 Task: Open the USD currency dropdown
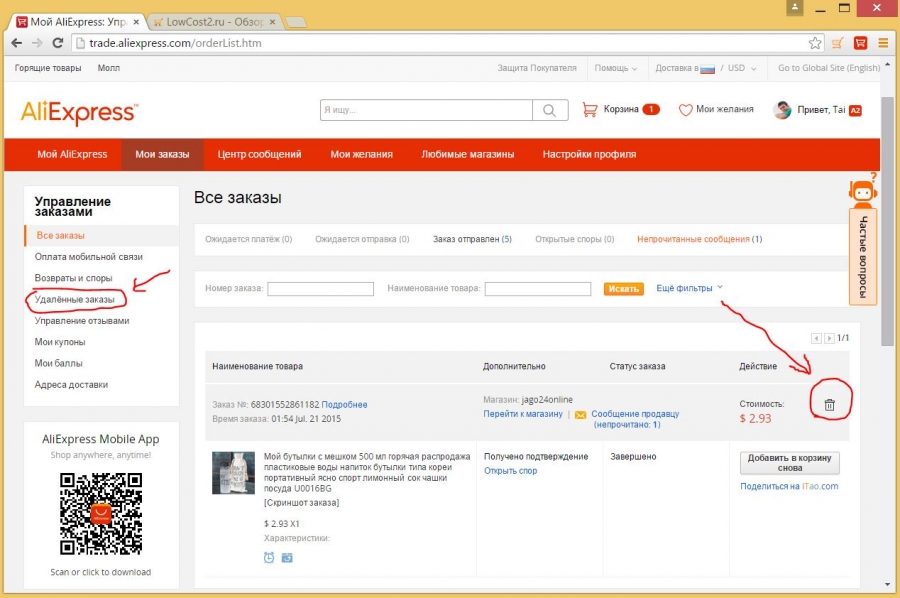(742, 68)
